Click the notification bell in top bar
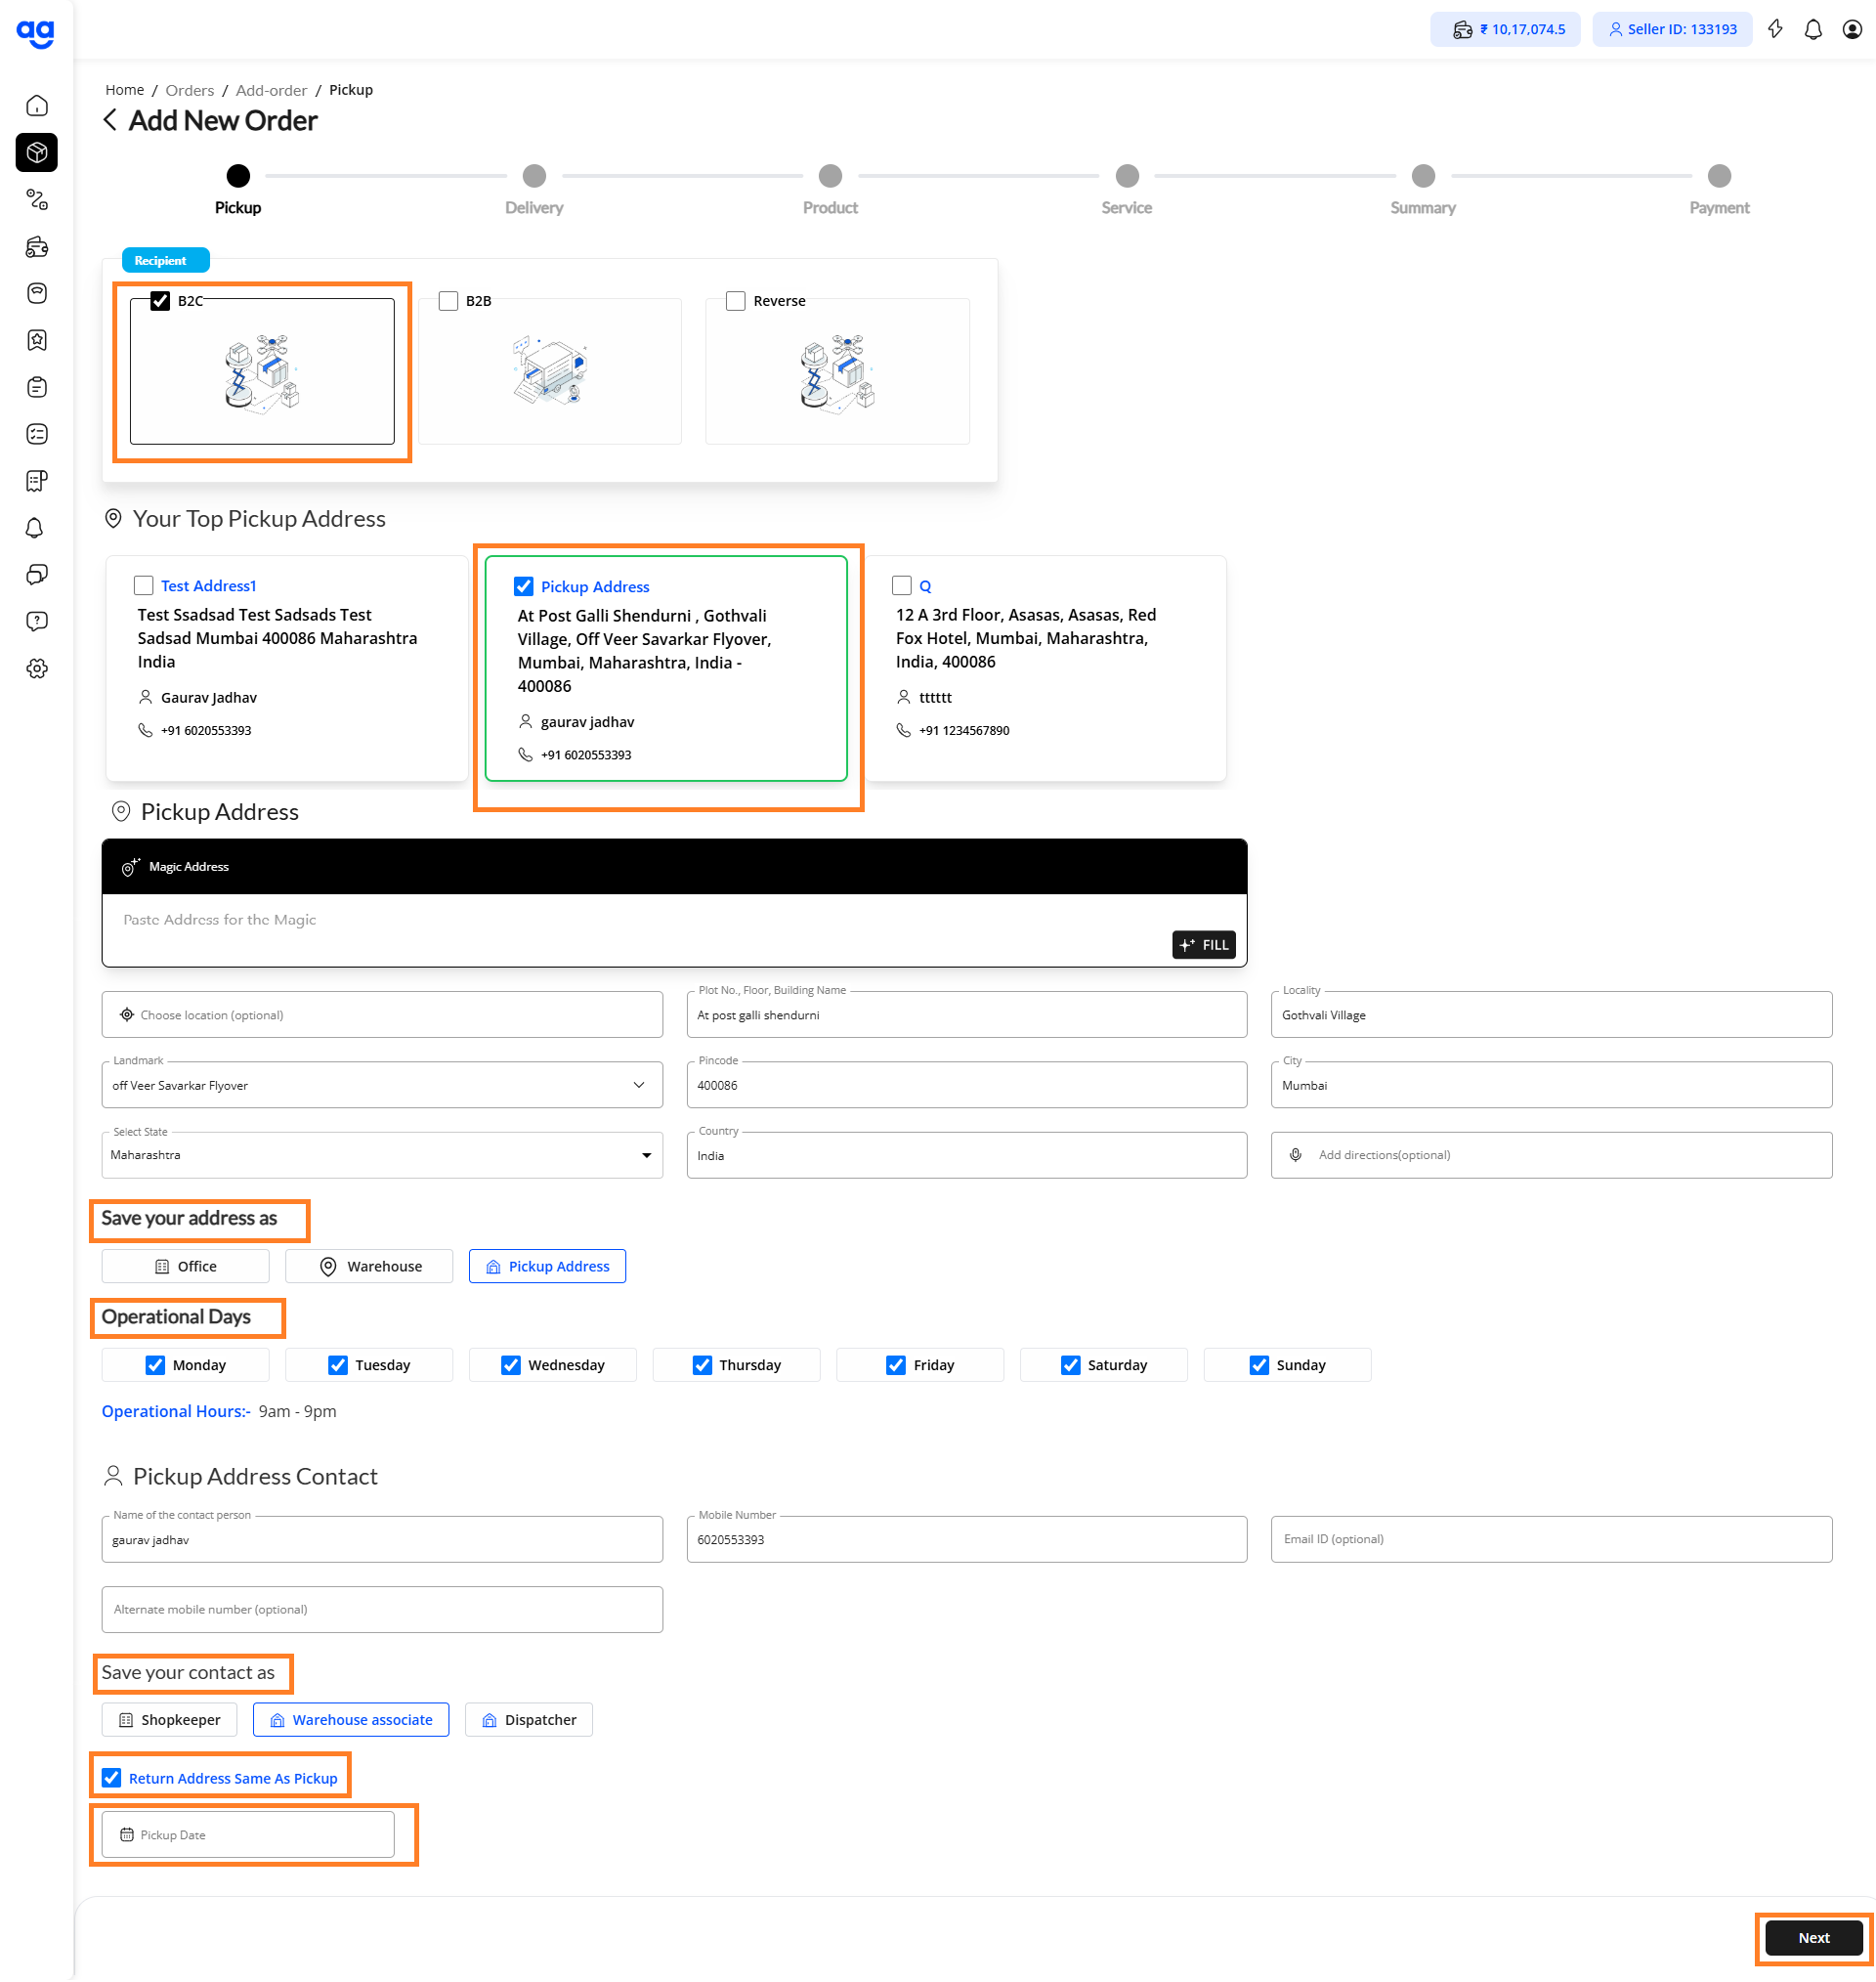 [1812, 29]
